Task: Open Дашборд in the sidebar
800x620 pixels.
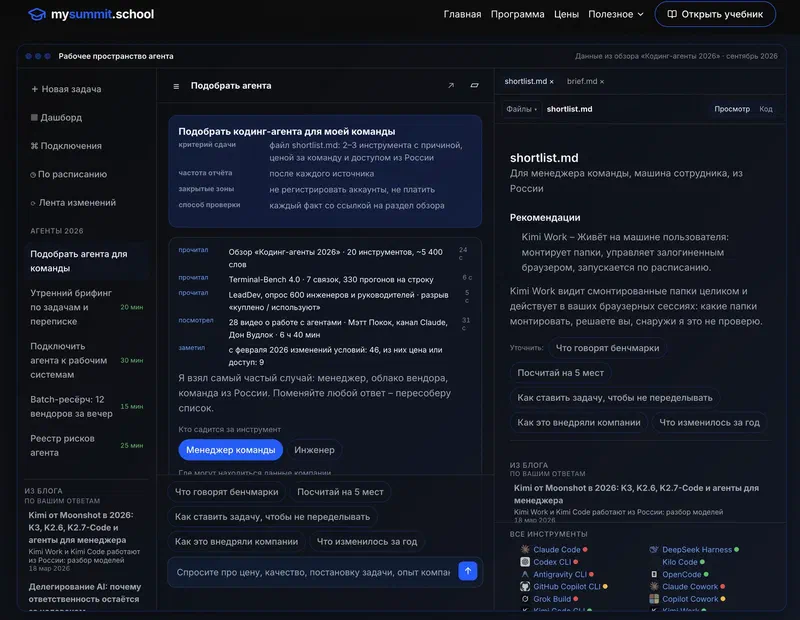Action: click(87, 117)
